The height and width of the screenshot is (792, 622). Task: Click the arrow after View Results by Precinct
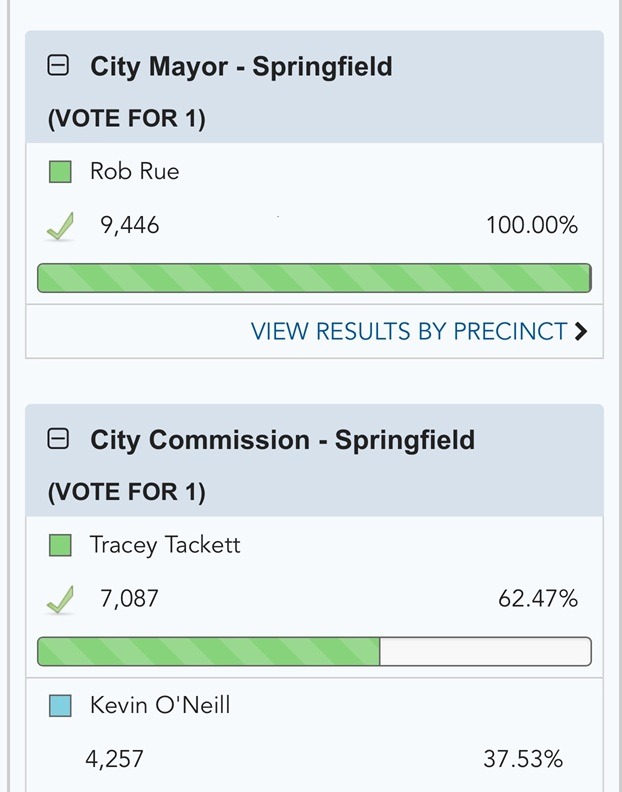point(581,332)
